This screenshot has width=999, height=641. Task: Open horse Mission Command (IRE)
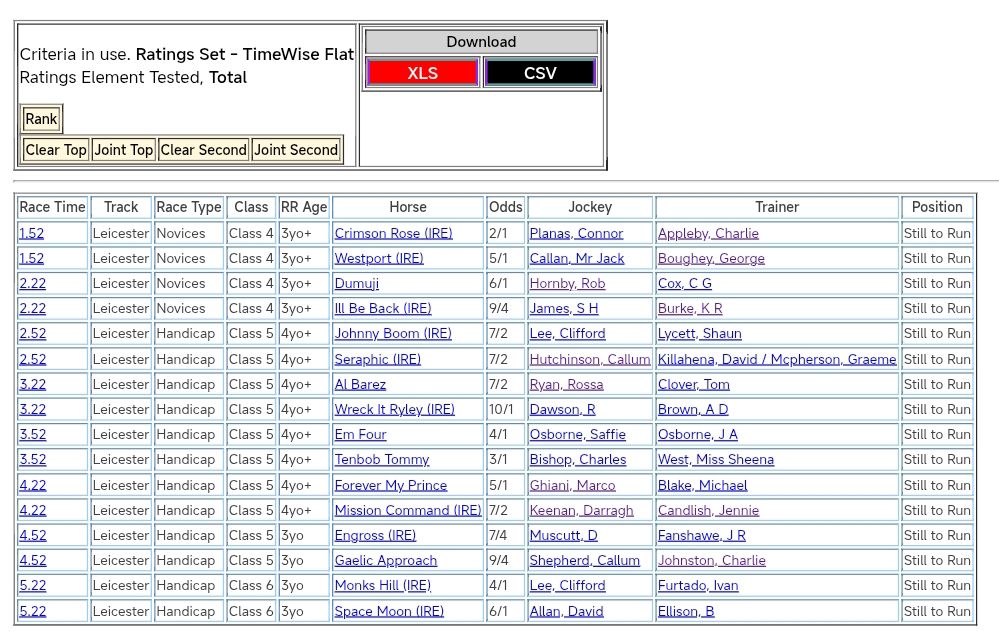click(408, 510)
